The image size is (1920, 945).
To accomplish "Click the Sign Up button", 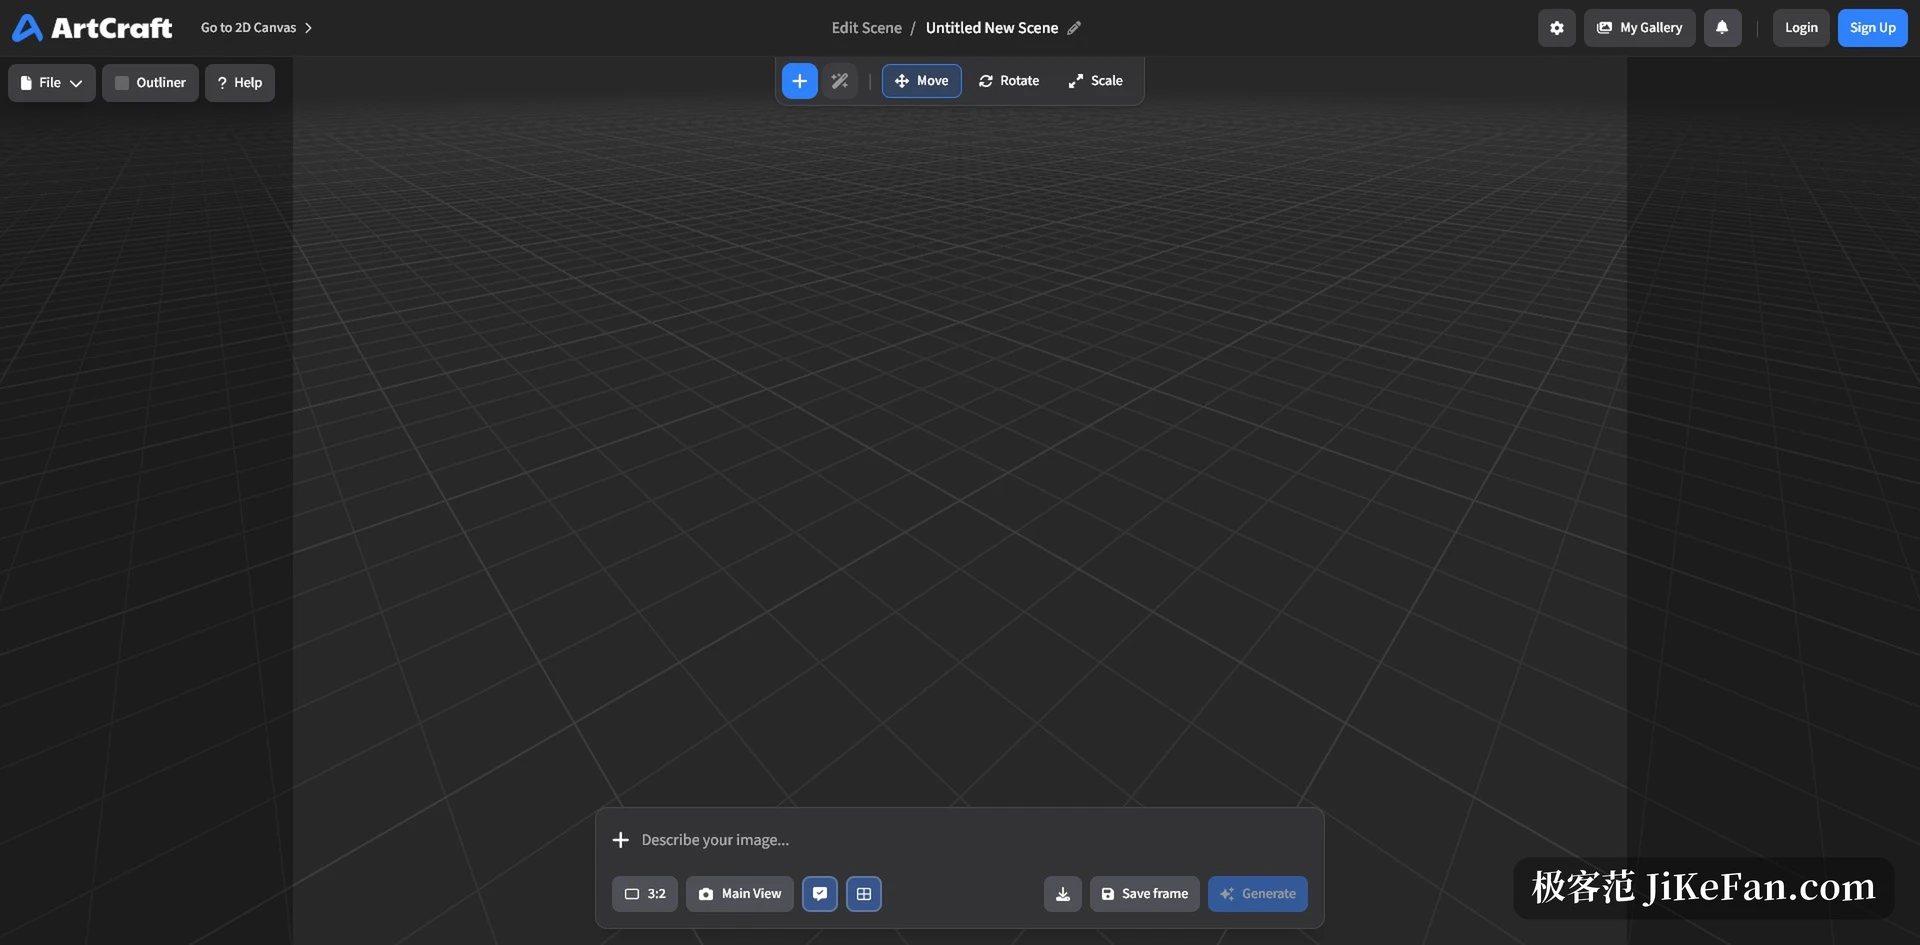I will (1872, 28).
